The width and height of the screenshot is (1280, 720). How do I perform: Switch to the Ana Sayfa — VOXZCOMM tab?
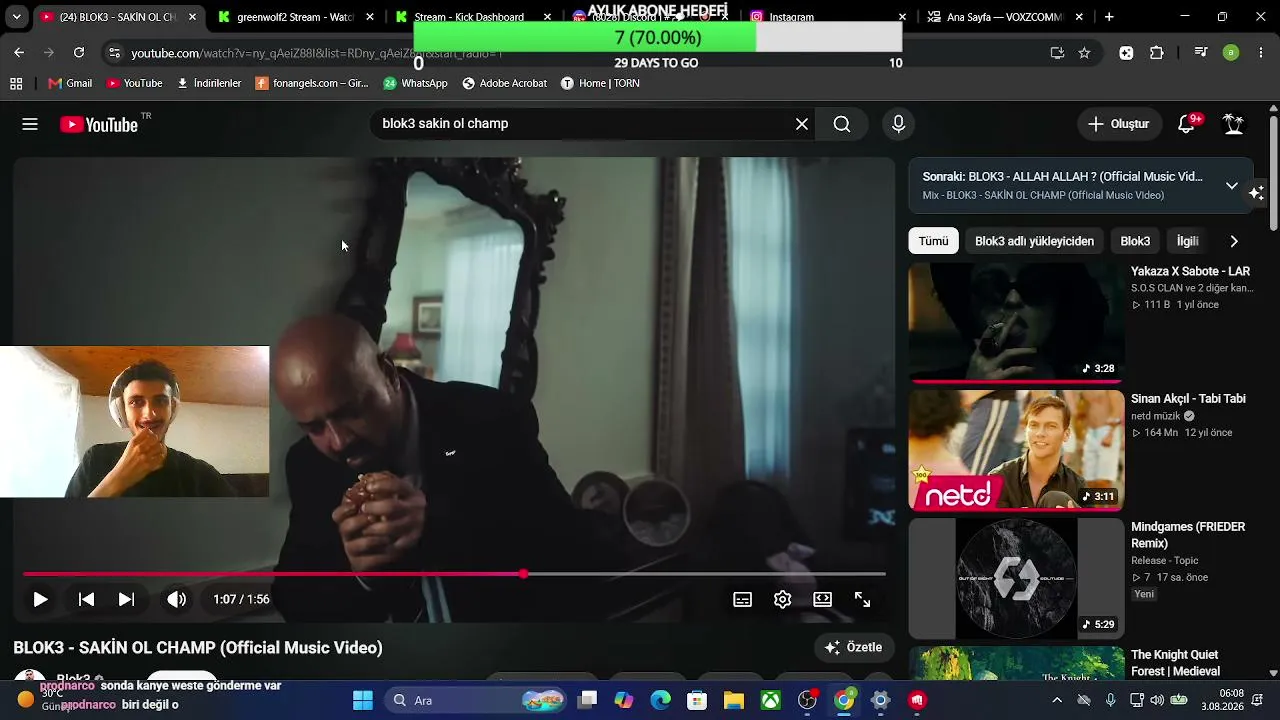1003,17
